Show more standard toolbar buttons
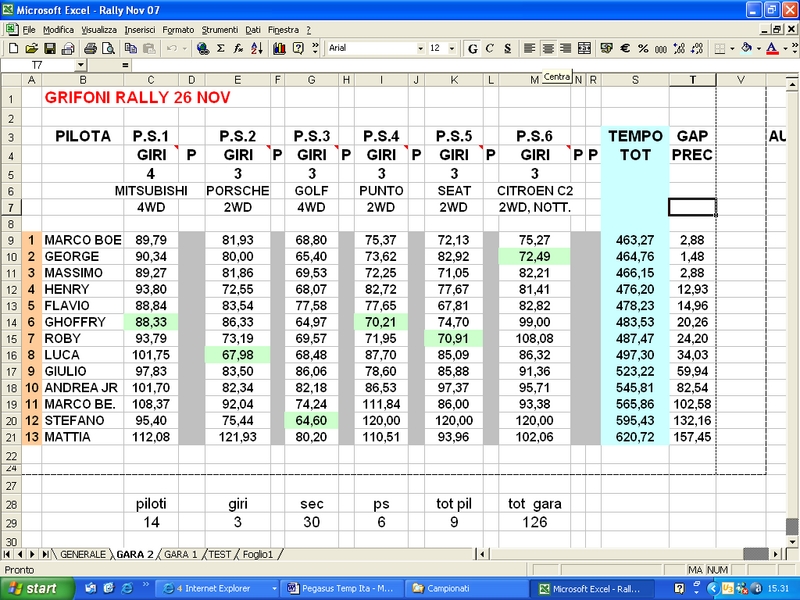Screen dimensions: 800x600 pos(315,48)
